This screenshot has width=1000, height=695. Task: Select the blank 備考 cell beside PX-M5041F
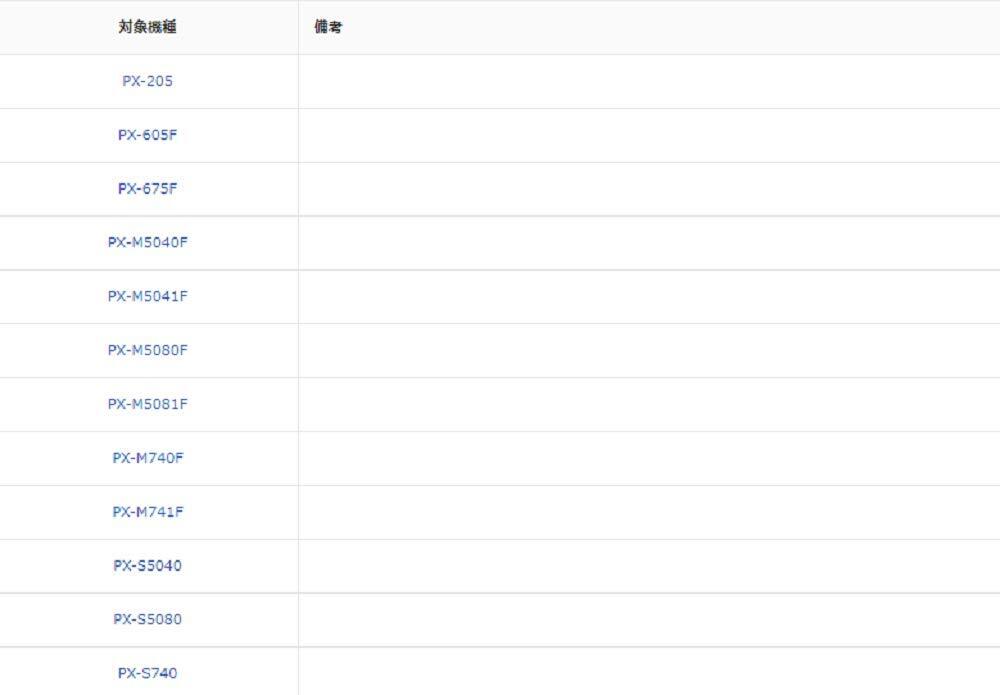pos(648,296)
